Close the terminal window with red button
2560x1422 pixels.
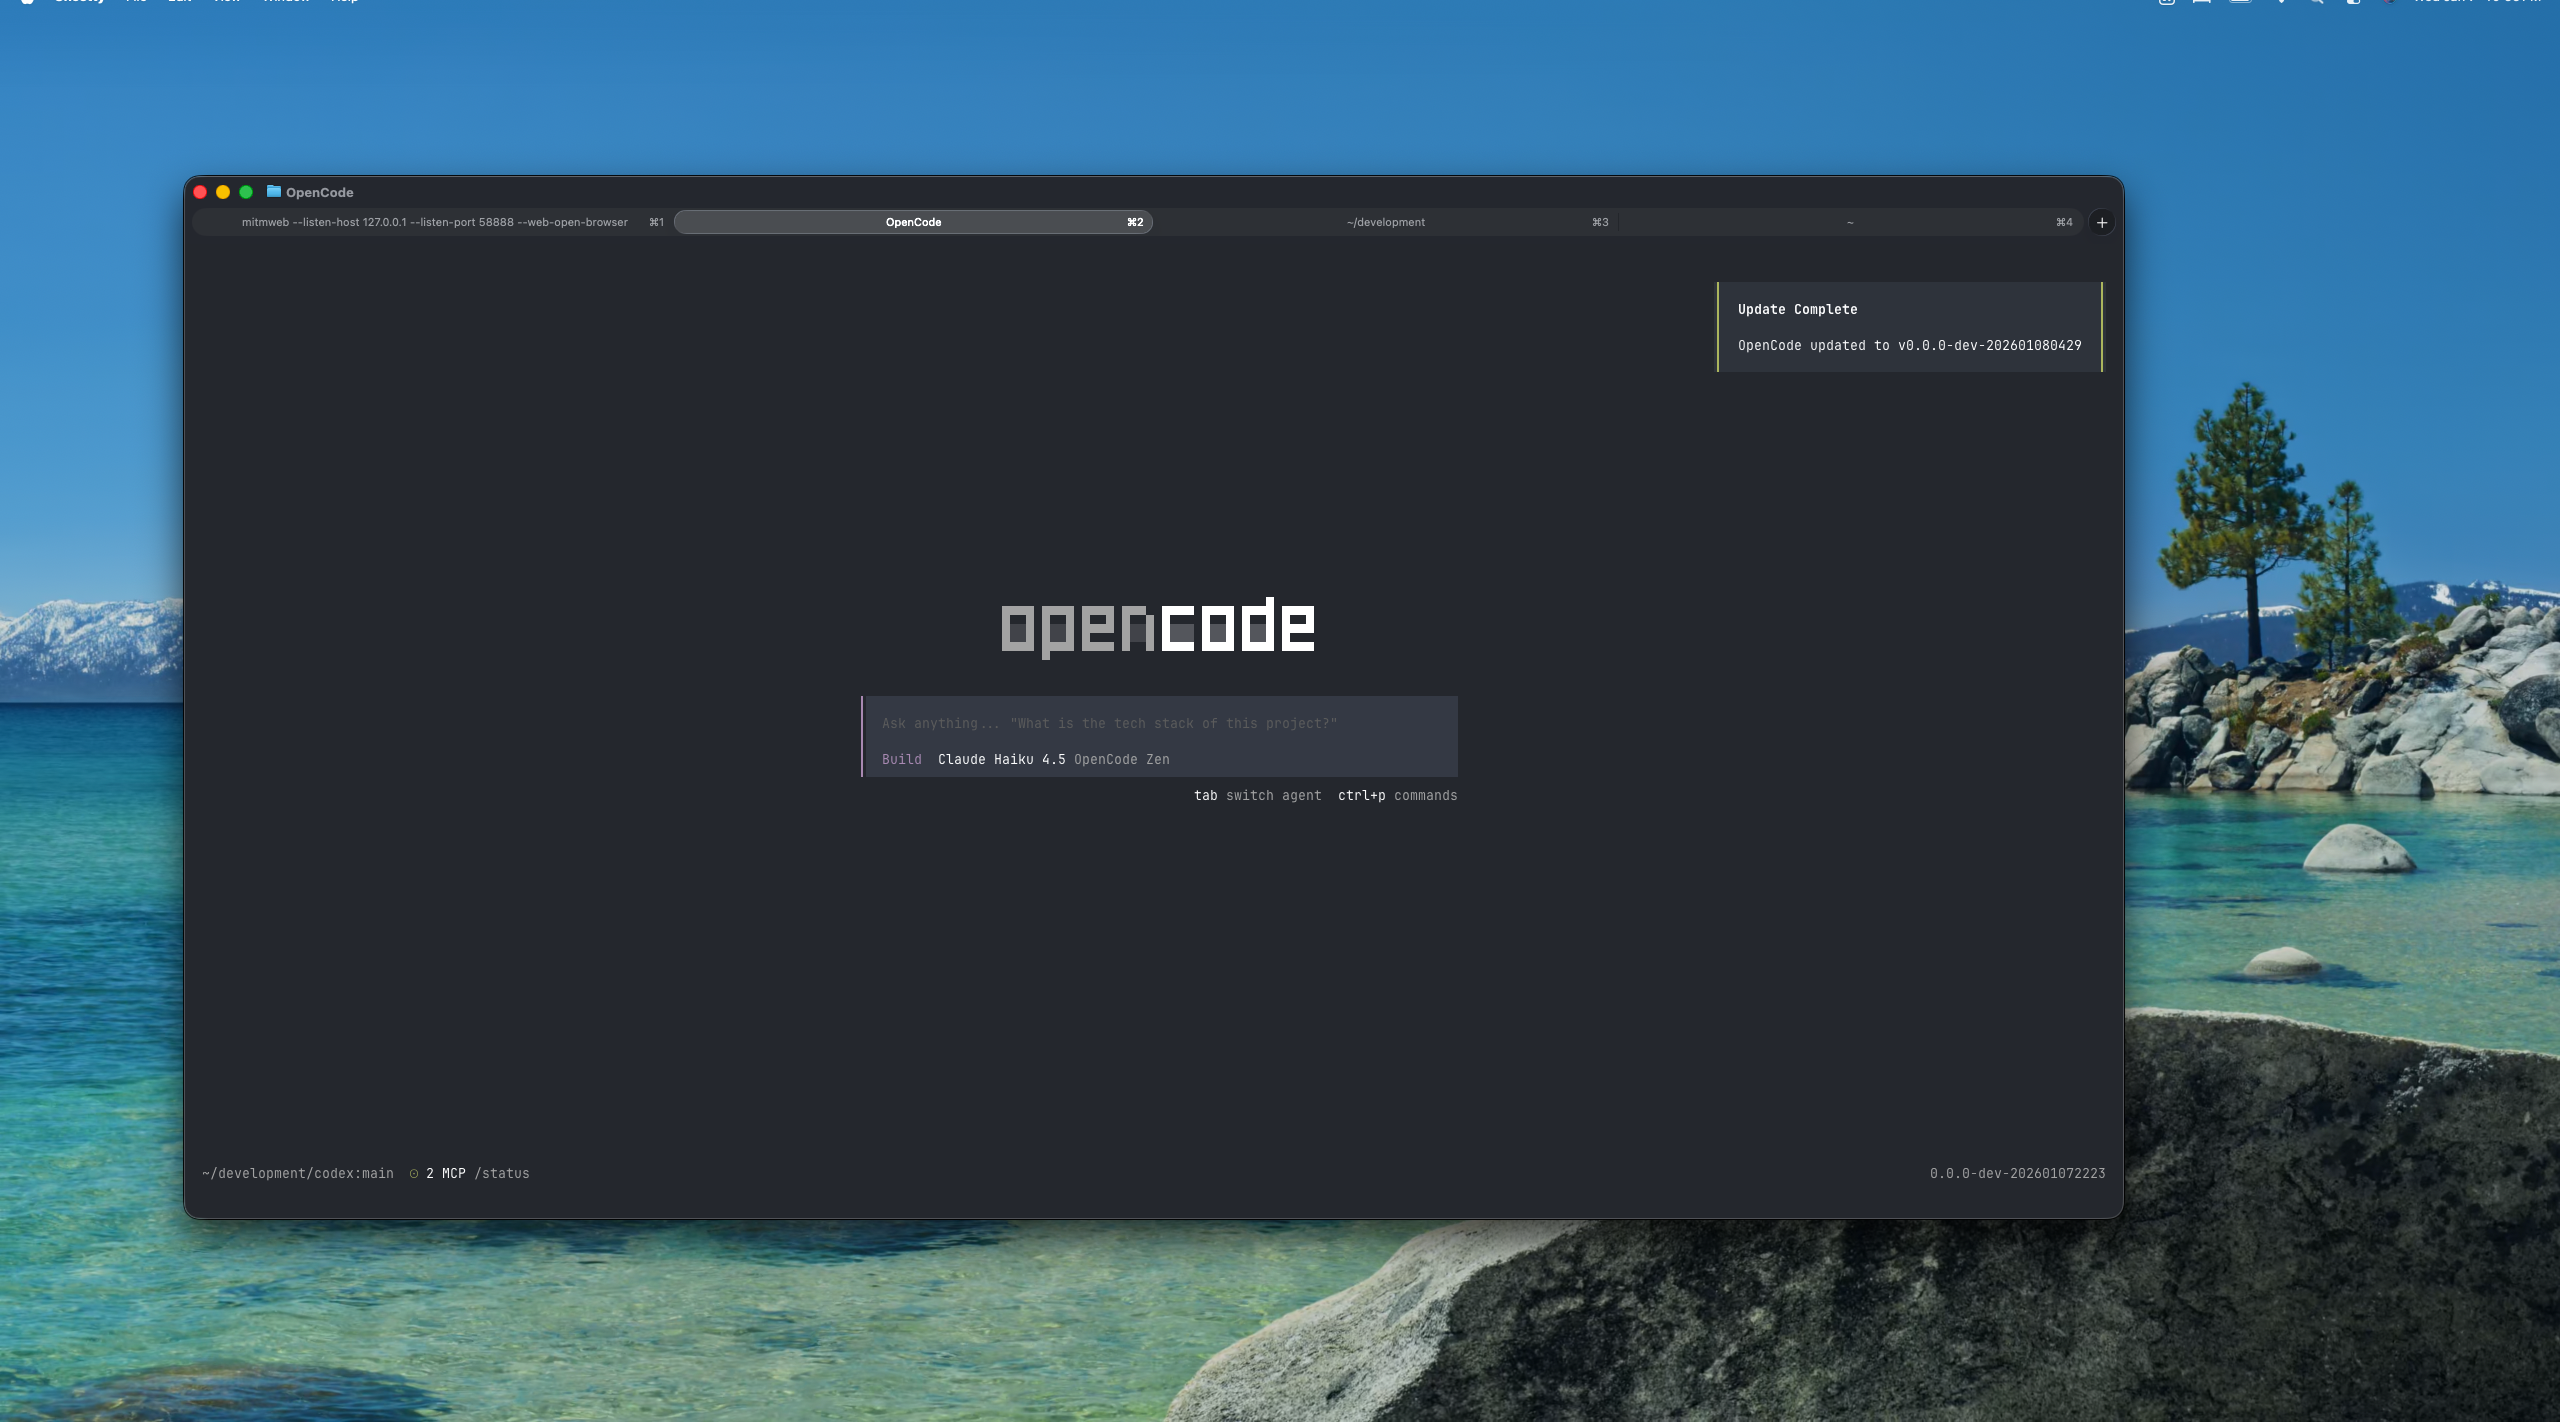click(x=200, y=192)
